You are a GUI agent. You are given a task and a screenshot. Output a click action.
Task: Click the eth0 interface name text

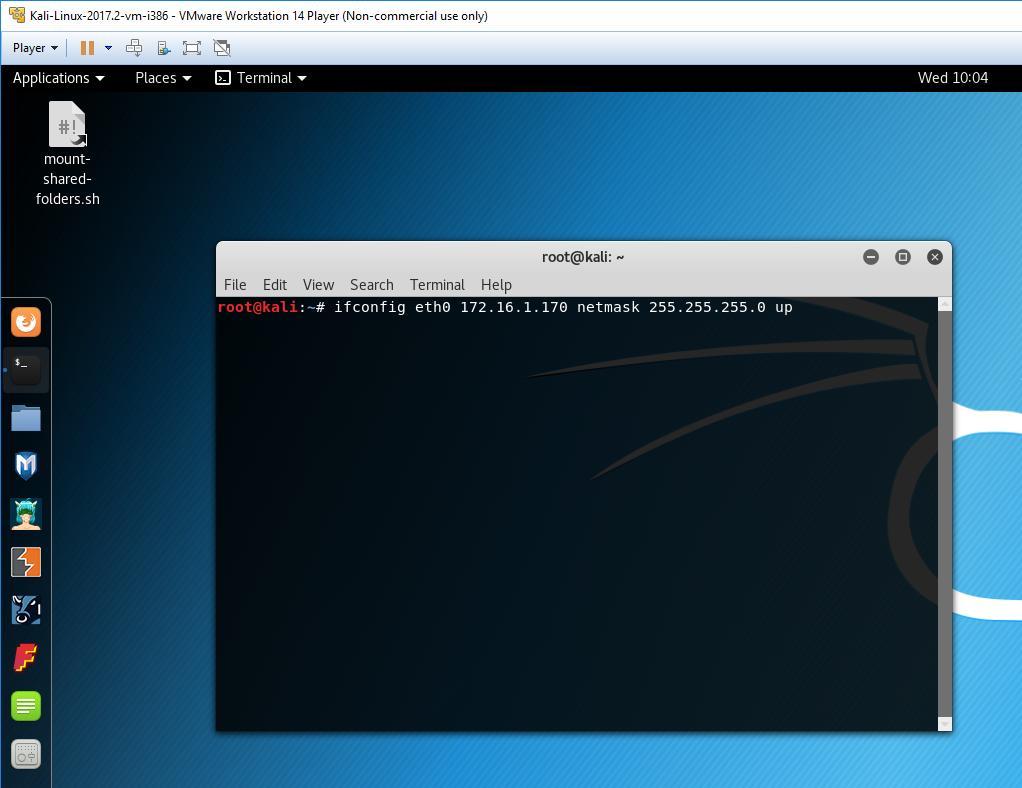(x=433, y=307)
